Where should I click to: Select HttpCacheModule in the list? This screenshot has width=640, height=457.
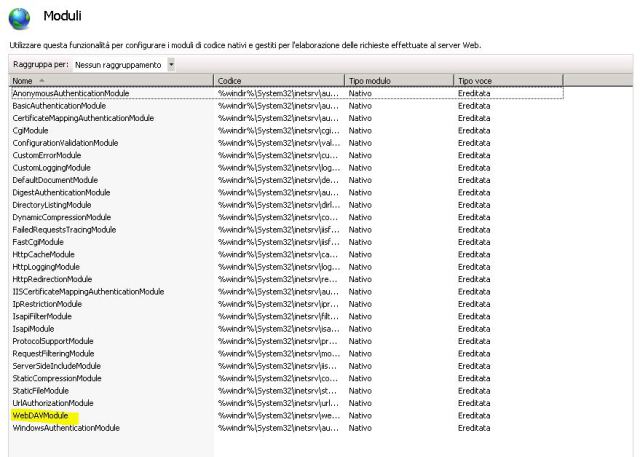pyautogui.click(x=44, y=254)
